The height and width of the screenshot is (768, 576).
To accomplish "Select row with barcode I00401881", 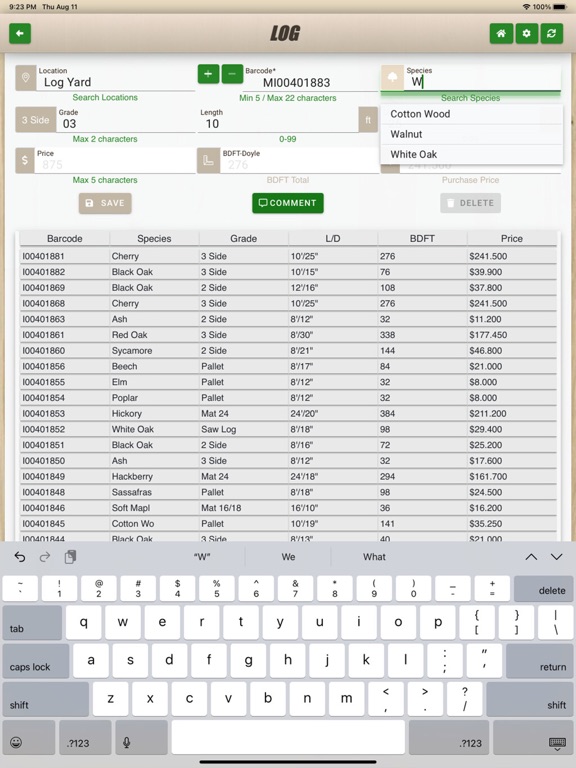I will coord(288,256).
